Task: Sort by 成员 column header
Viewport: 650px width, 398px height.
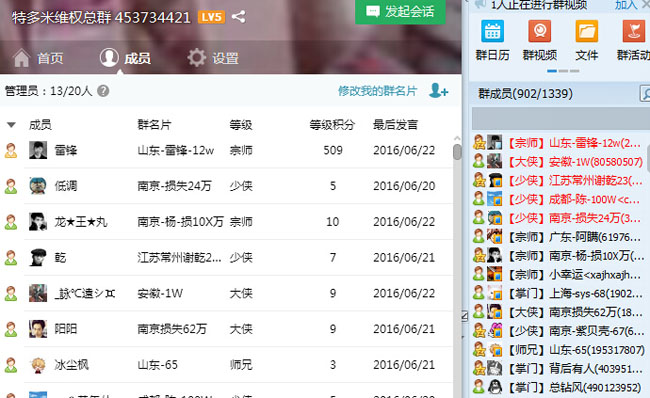Action: pyautogui.click(x=40, y=125)
